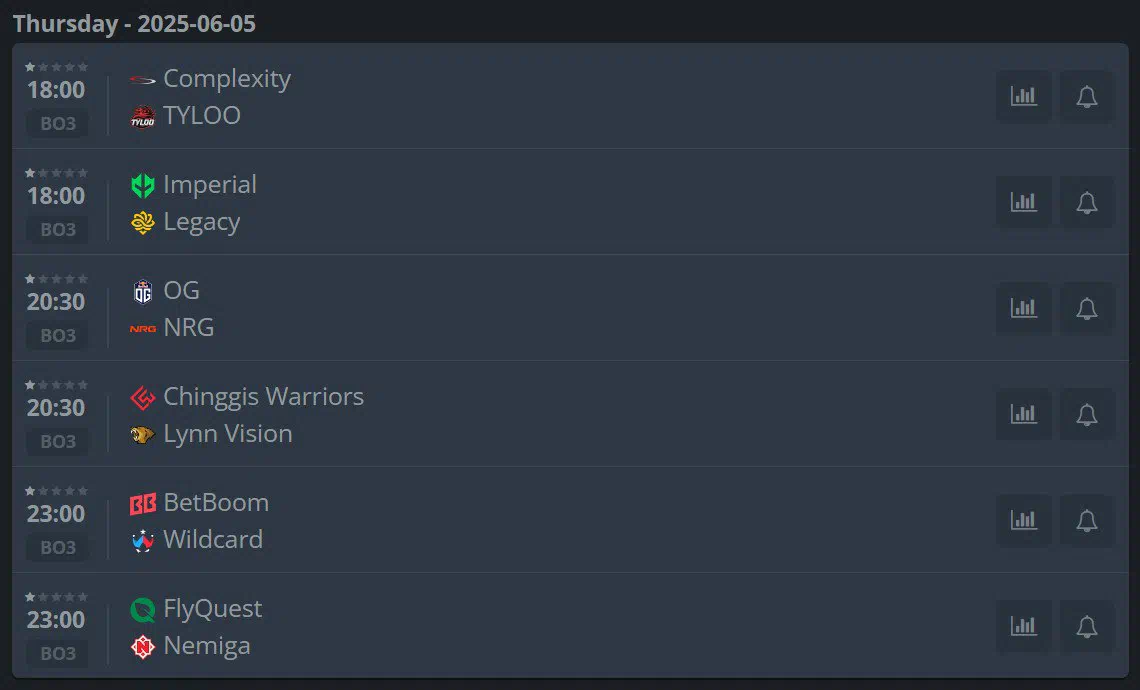View statistics icon for OG vs NRG
This screenshot has width=1140, height=690.
[1024, 308]
